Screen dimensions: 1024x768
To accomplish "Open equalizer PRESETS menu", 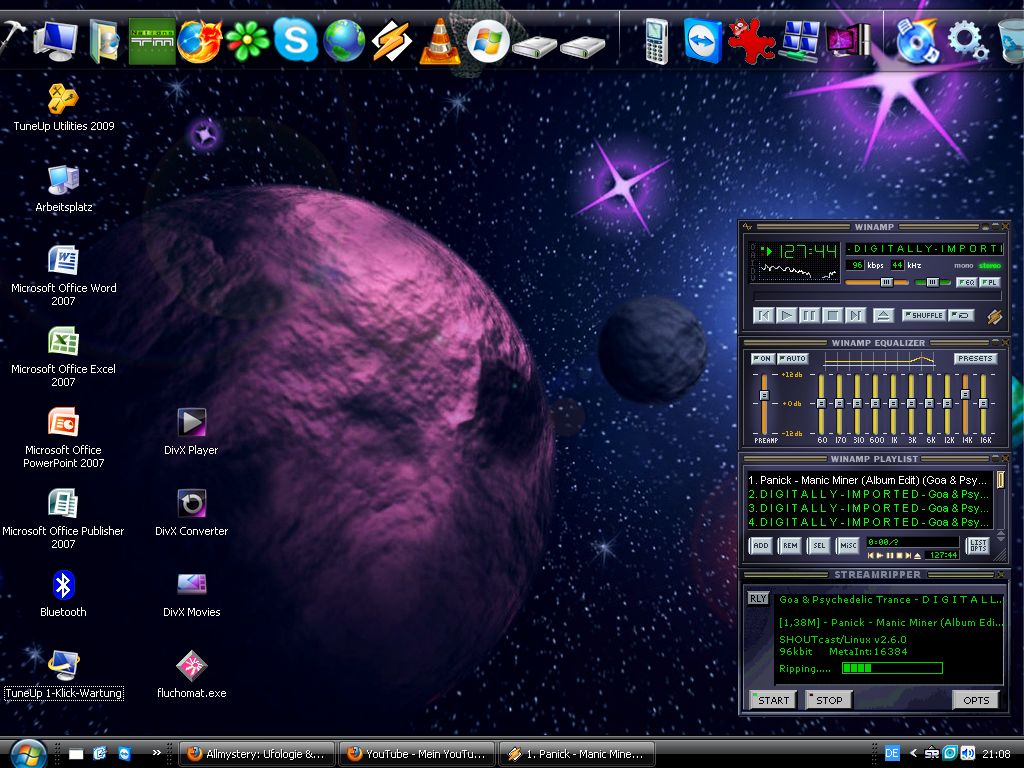I will pos(975,359).
